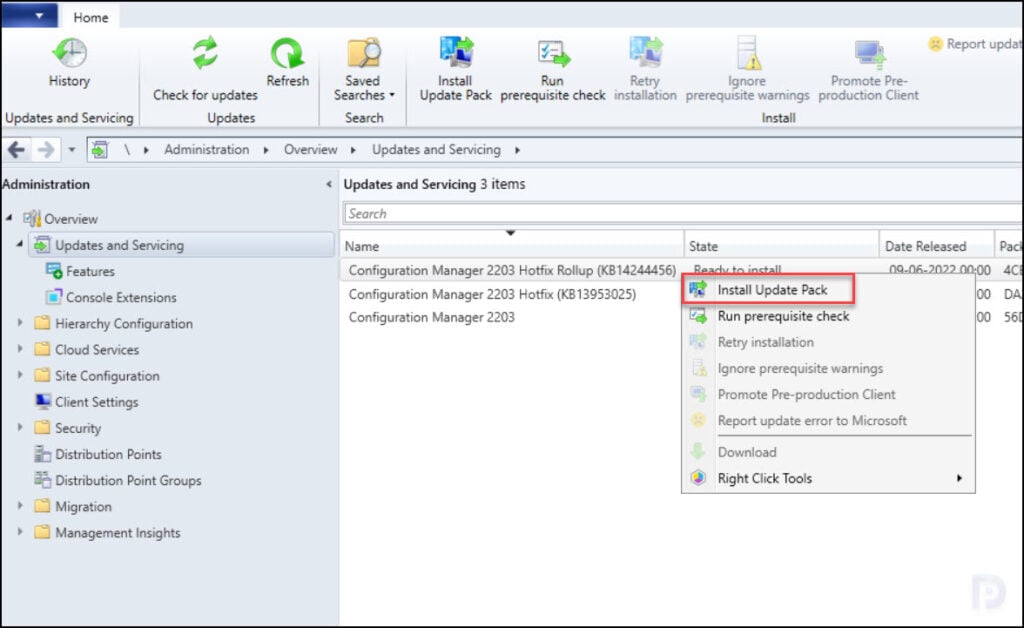The width and height of the screenshot is (1024, 628).
Task: Select Management Insights in the tree
Action: coord(118,532)
